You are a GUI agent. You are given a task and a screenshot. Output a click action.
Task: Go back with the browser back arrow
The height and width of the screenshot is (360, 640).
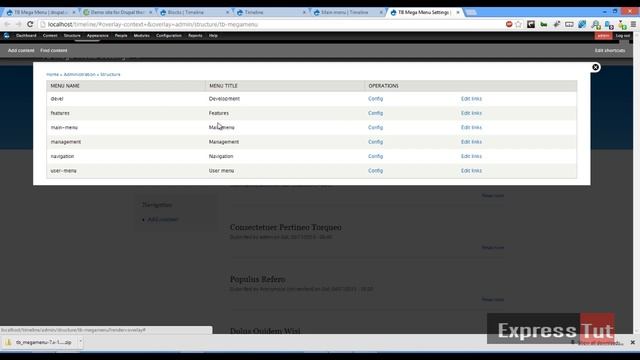coord(7,24)
